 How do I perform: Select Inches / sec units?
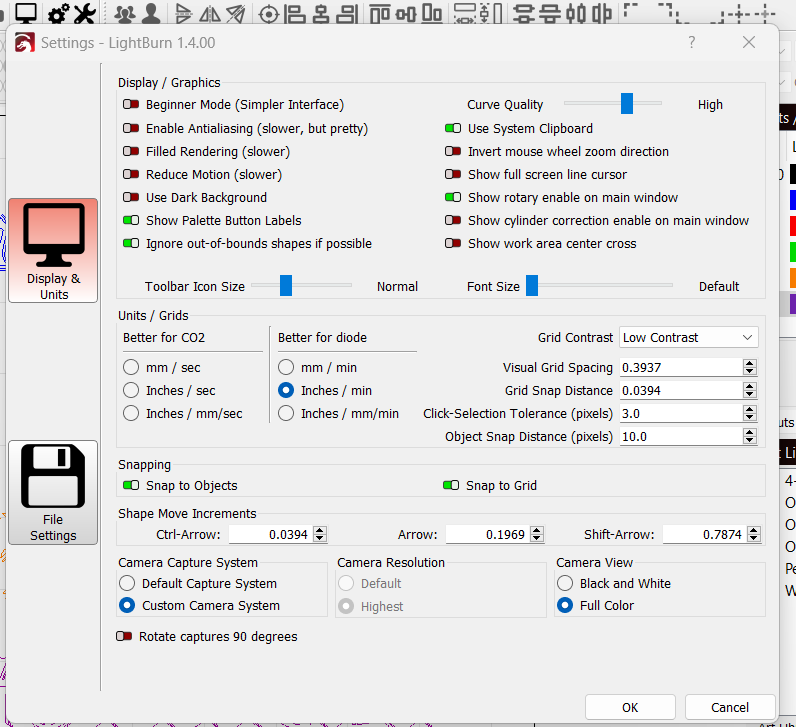click(x=131, y=390)
